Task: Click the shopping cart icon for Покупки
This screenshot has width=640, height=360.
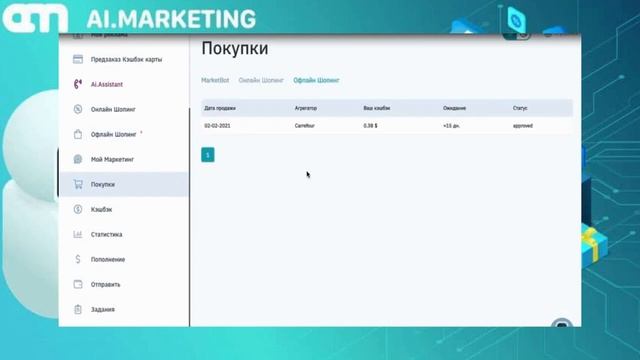Action: click(78, 184)
